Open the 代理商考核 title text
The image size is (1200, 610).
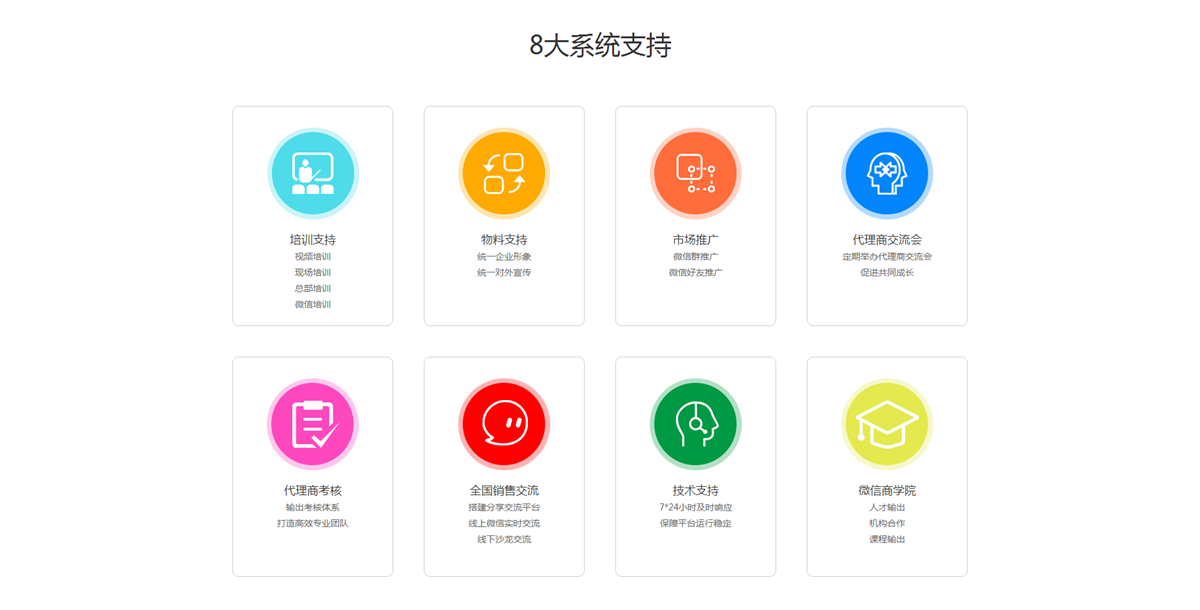313,491
